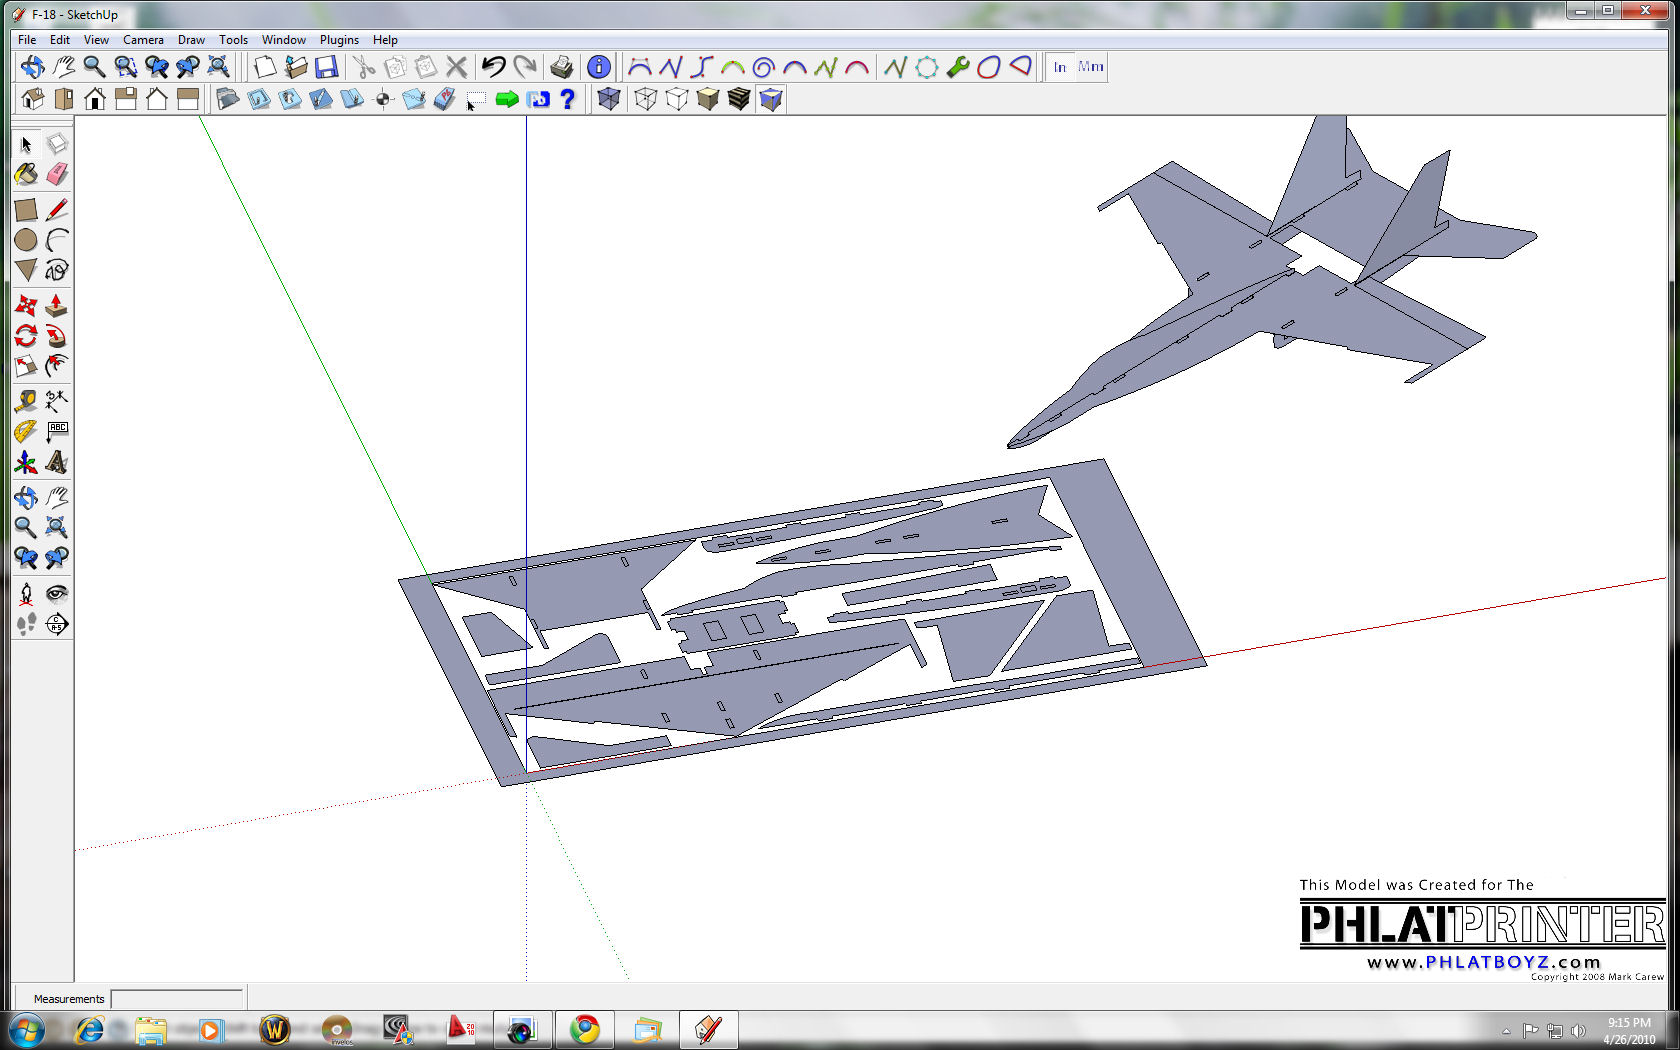Image resolution: width=1680 pixels, height=1050 pixels.
Task: Open the Camera menu
Action: pos(143,40)
